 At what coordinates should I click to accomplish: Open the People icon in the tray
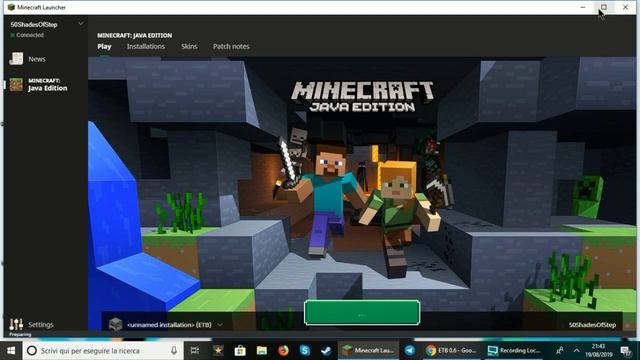(560, 351)
